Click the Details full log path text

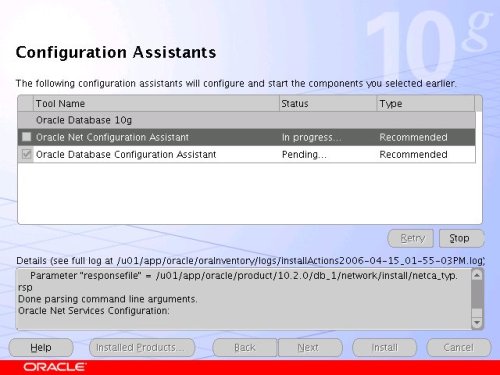point(250,261)
